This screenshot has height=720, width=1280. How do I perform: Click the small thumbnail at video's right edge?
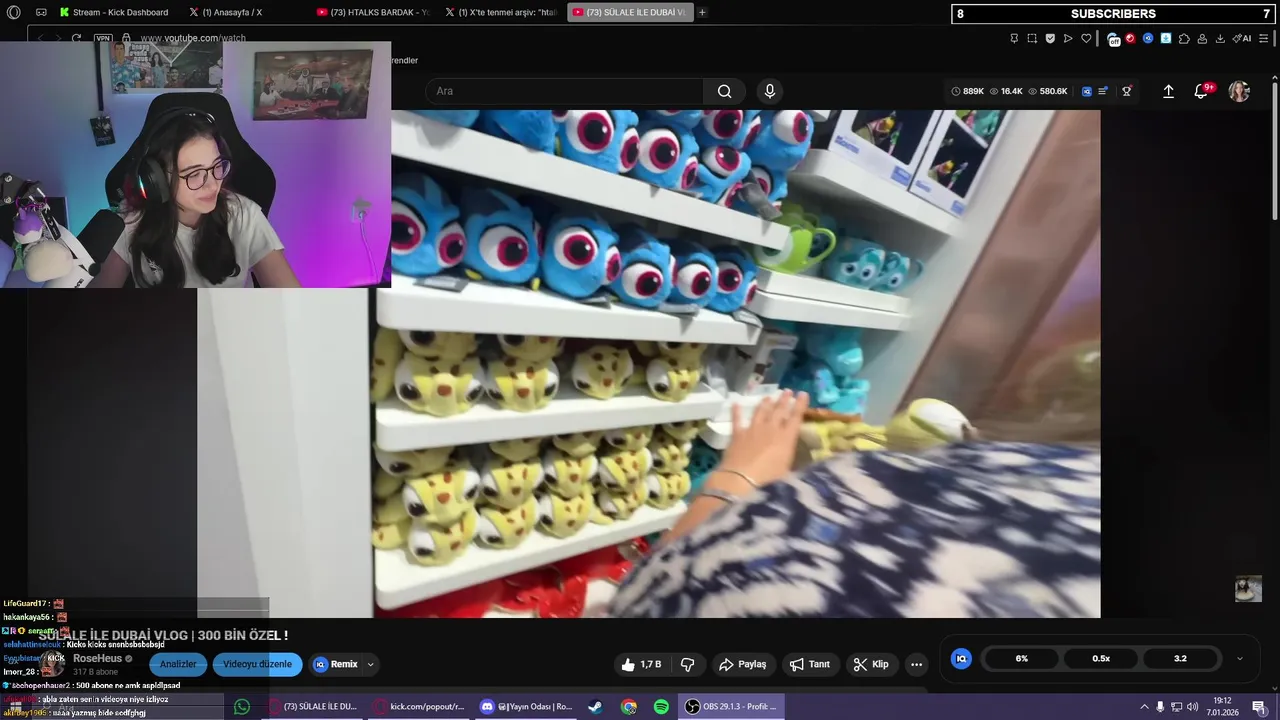pyautogui.click(x=1248, y=589)
